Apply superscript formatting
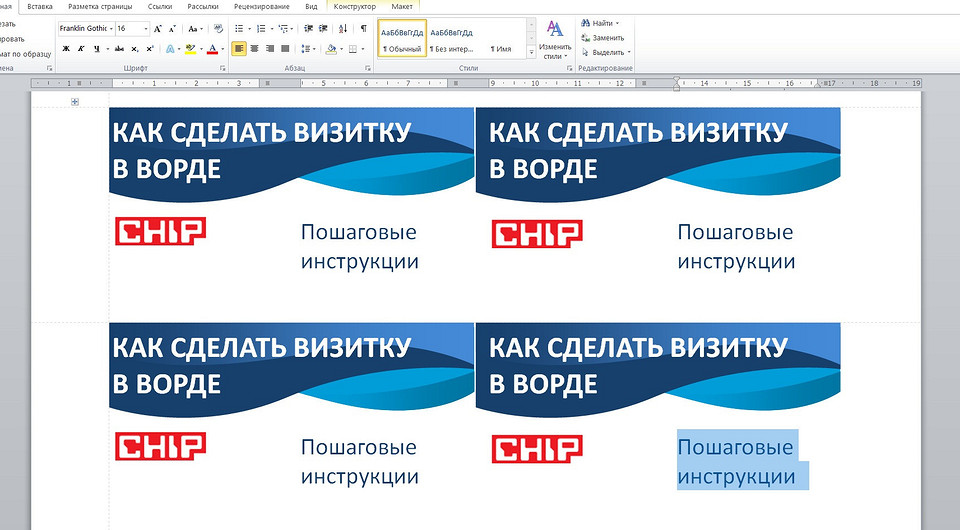The height and width of the screenshot is (530, 960). (x=149, y=49)
